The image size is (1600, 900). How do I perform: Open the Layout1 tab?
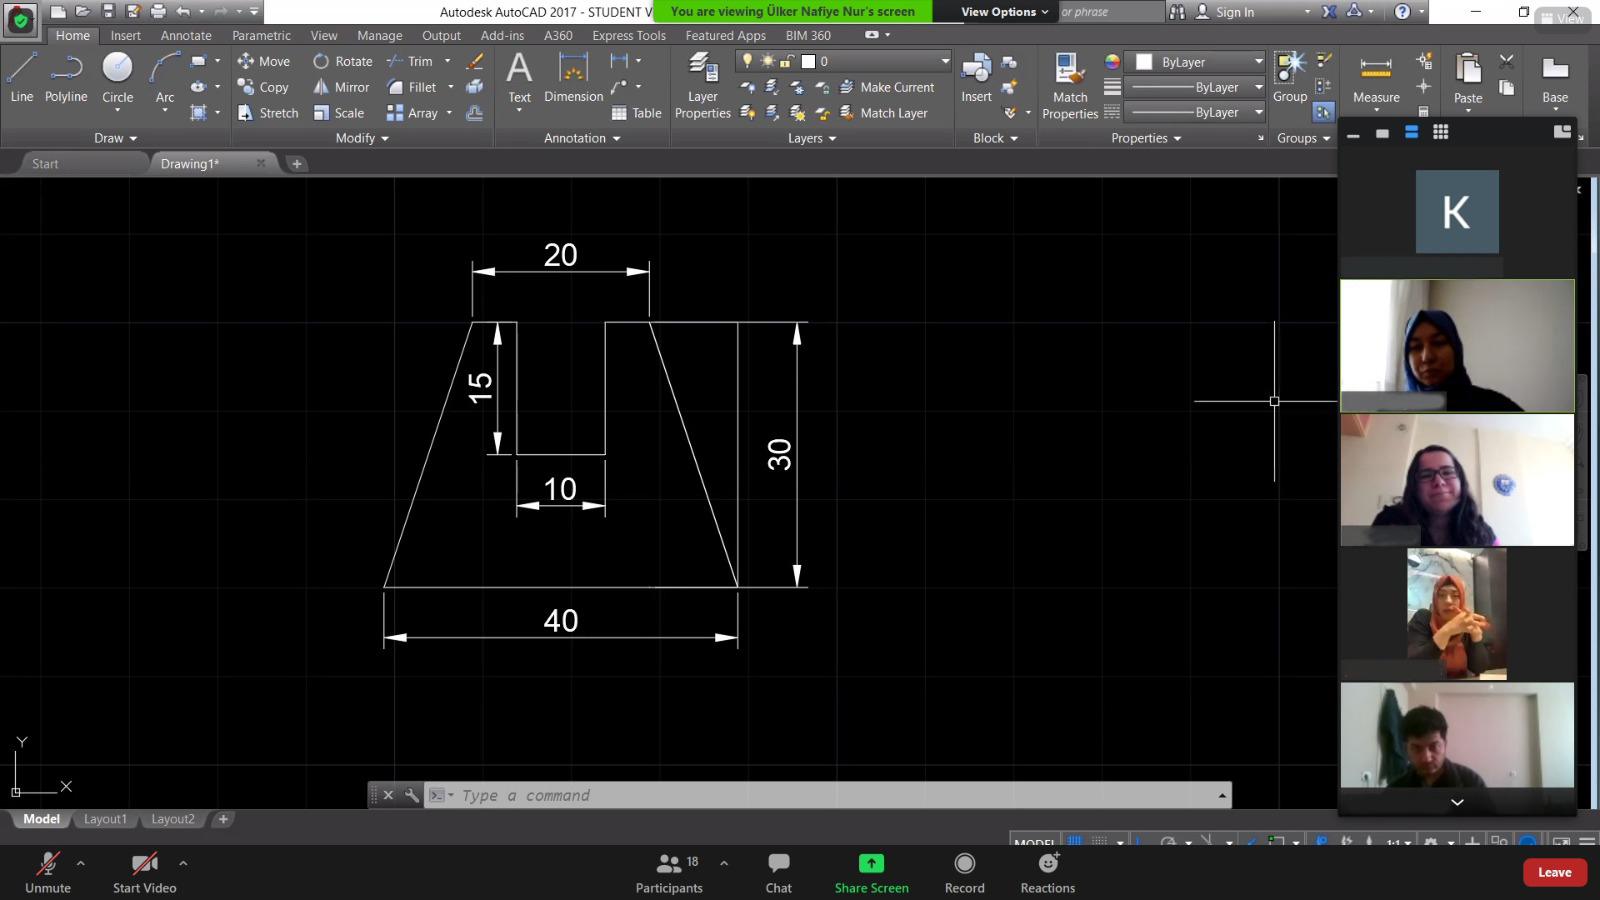[105, 819]
